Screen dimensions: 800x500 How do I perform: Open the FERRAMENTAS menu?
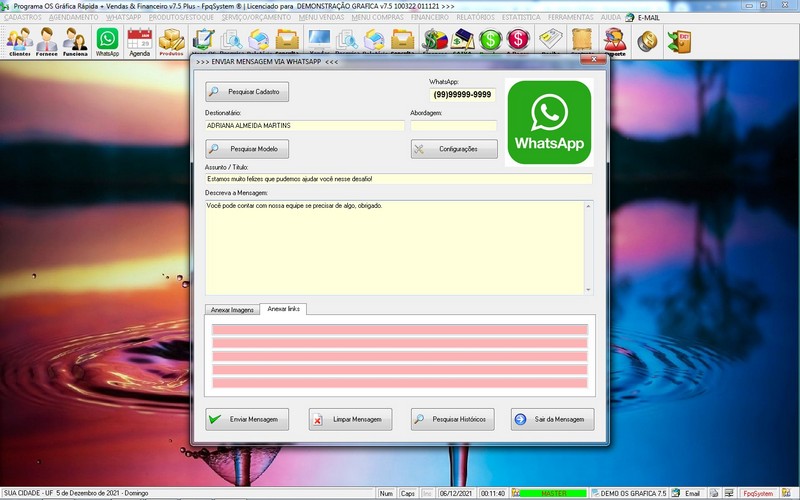[570, 17]
